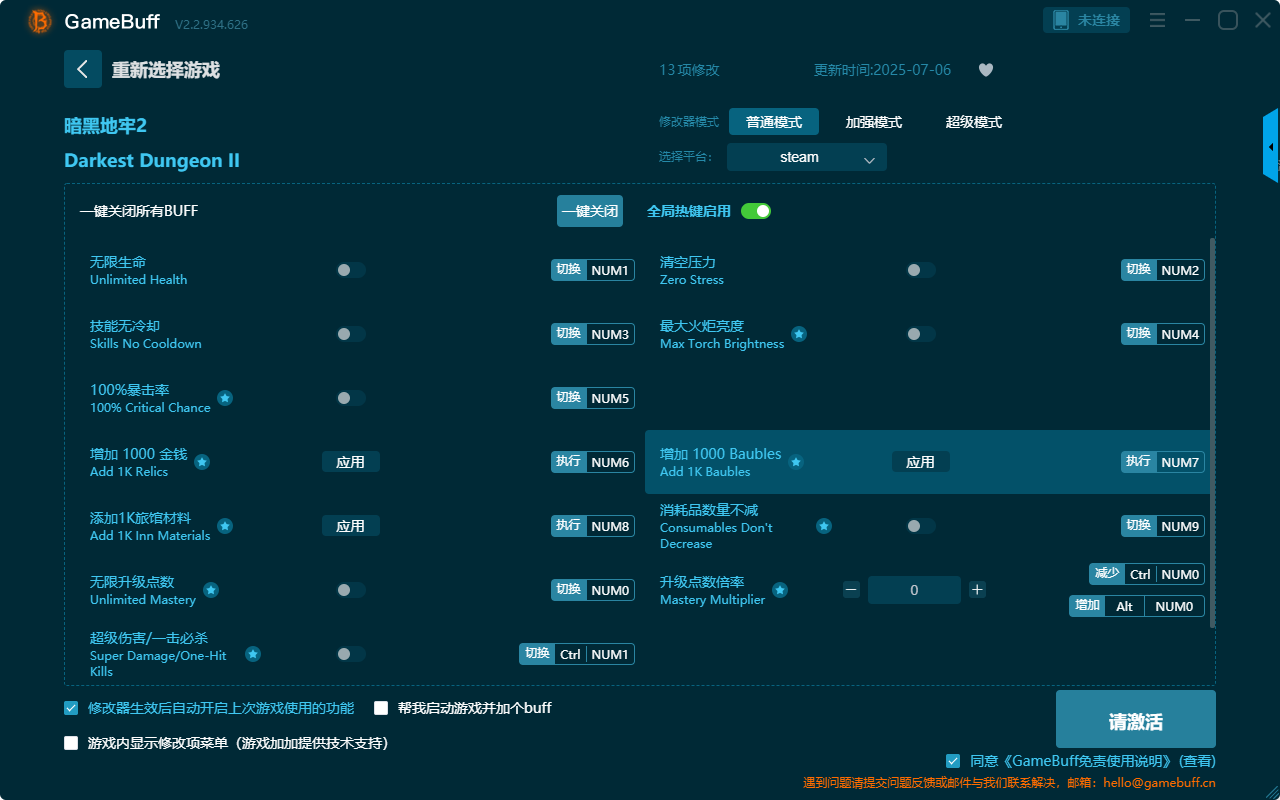1280x800 pixels.
Task: Click NUM9 hotkey for Consumables Don't Decrease
Action: 1163,526
